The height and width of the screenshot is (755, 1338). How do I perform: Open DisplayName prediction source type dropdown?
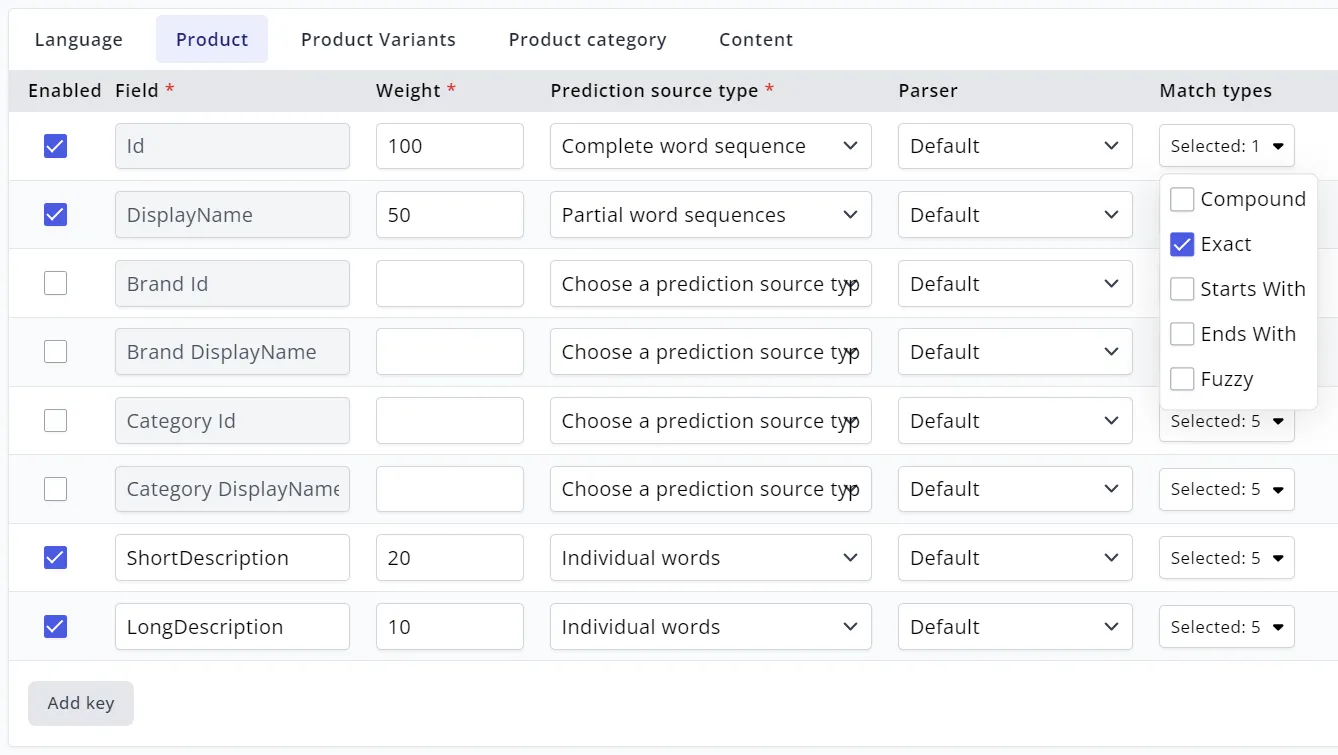click(x=710, y=215)
